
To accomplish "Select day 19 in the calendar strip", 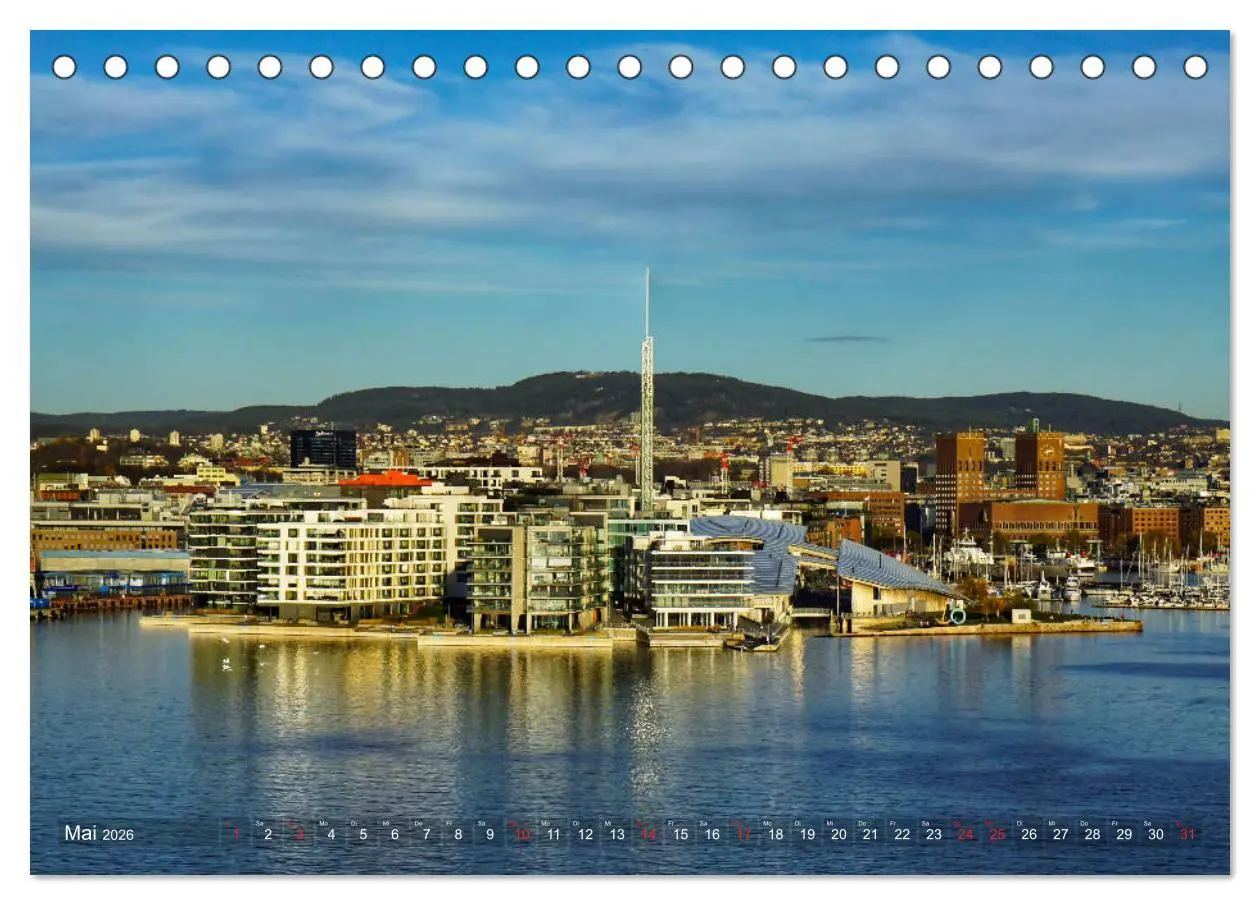I will coord(807,834).
